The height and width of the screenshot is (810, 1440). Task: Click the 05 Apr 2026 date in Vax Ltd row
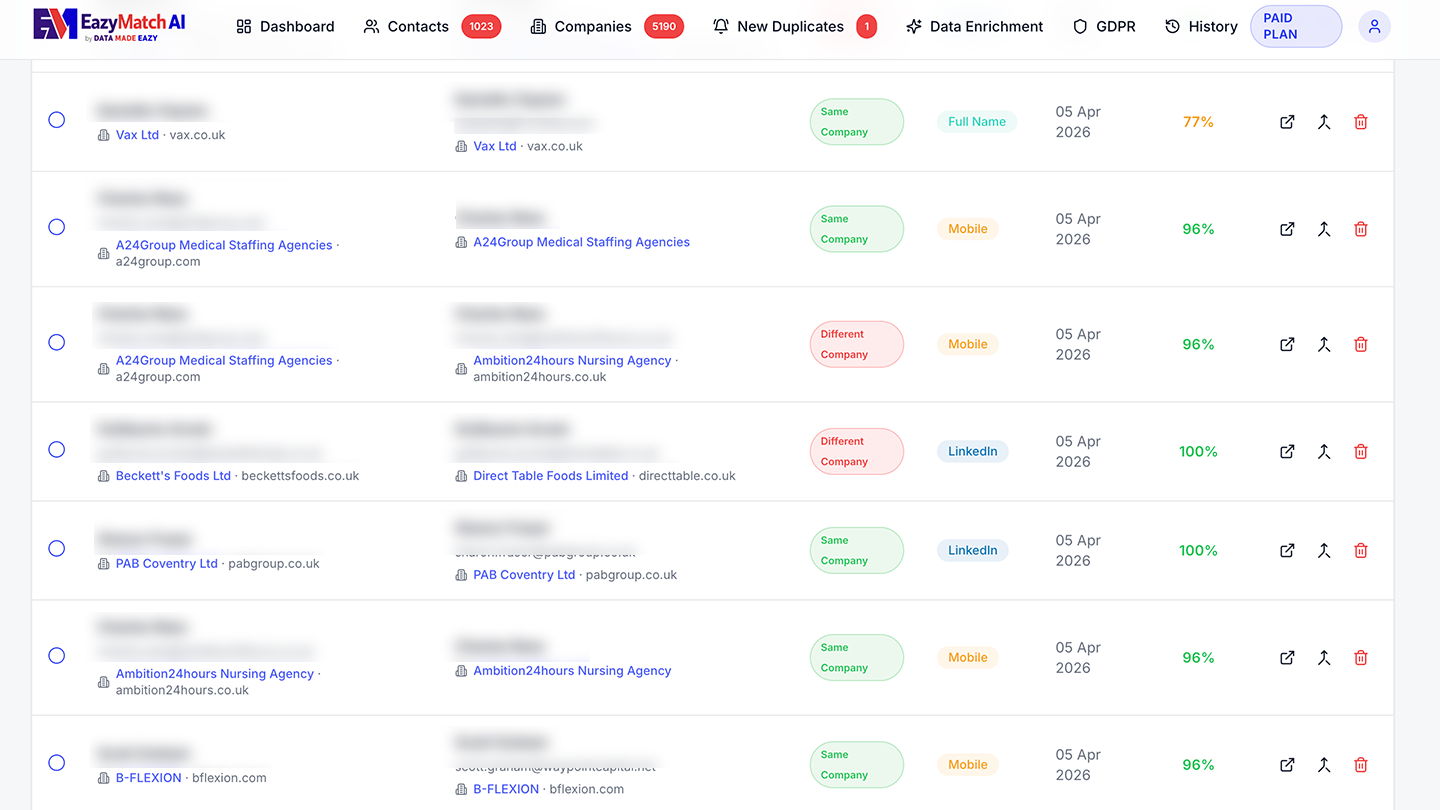[1078, 122]
